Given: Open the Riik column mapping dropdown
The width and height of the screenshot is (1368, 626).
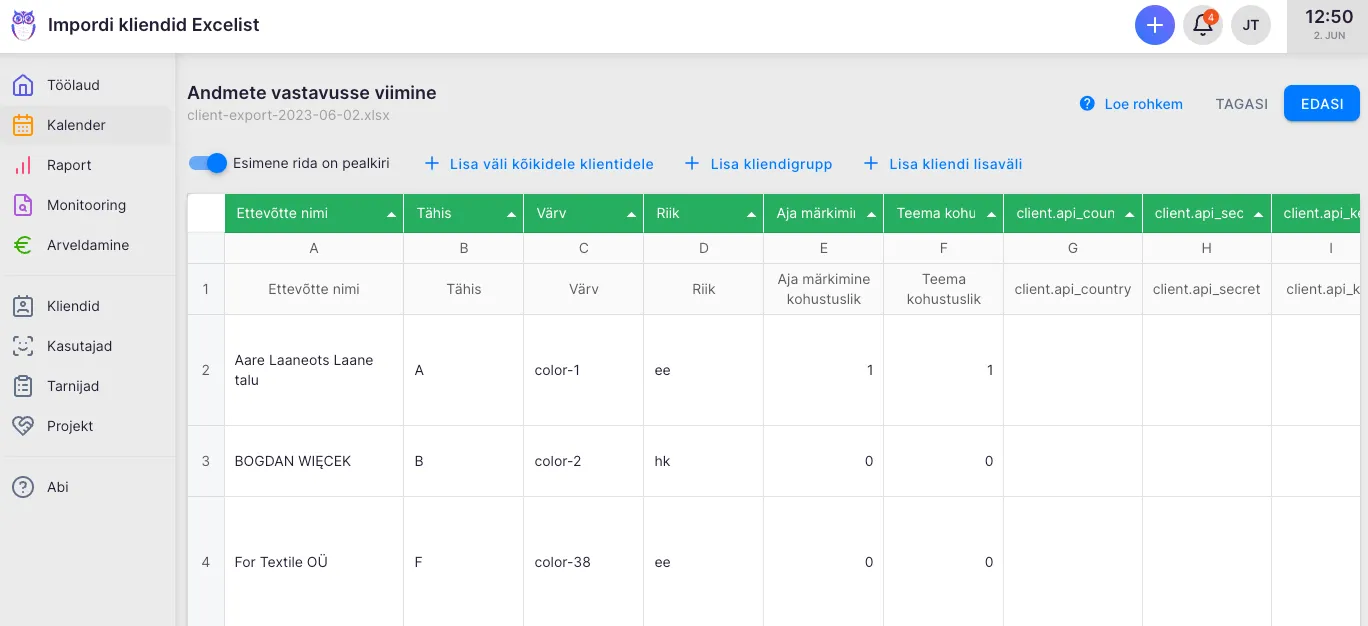Looking at the screenshot, I should (x=751, y=214).
